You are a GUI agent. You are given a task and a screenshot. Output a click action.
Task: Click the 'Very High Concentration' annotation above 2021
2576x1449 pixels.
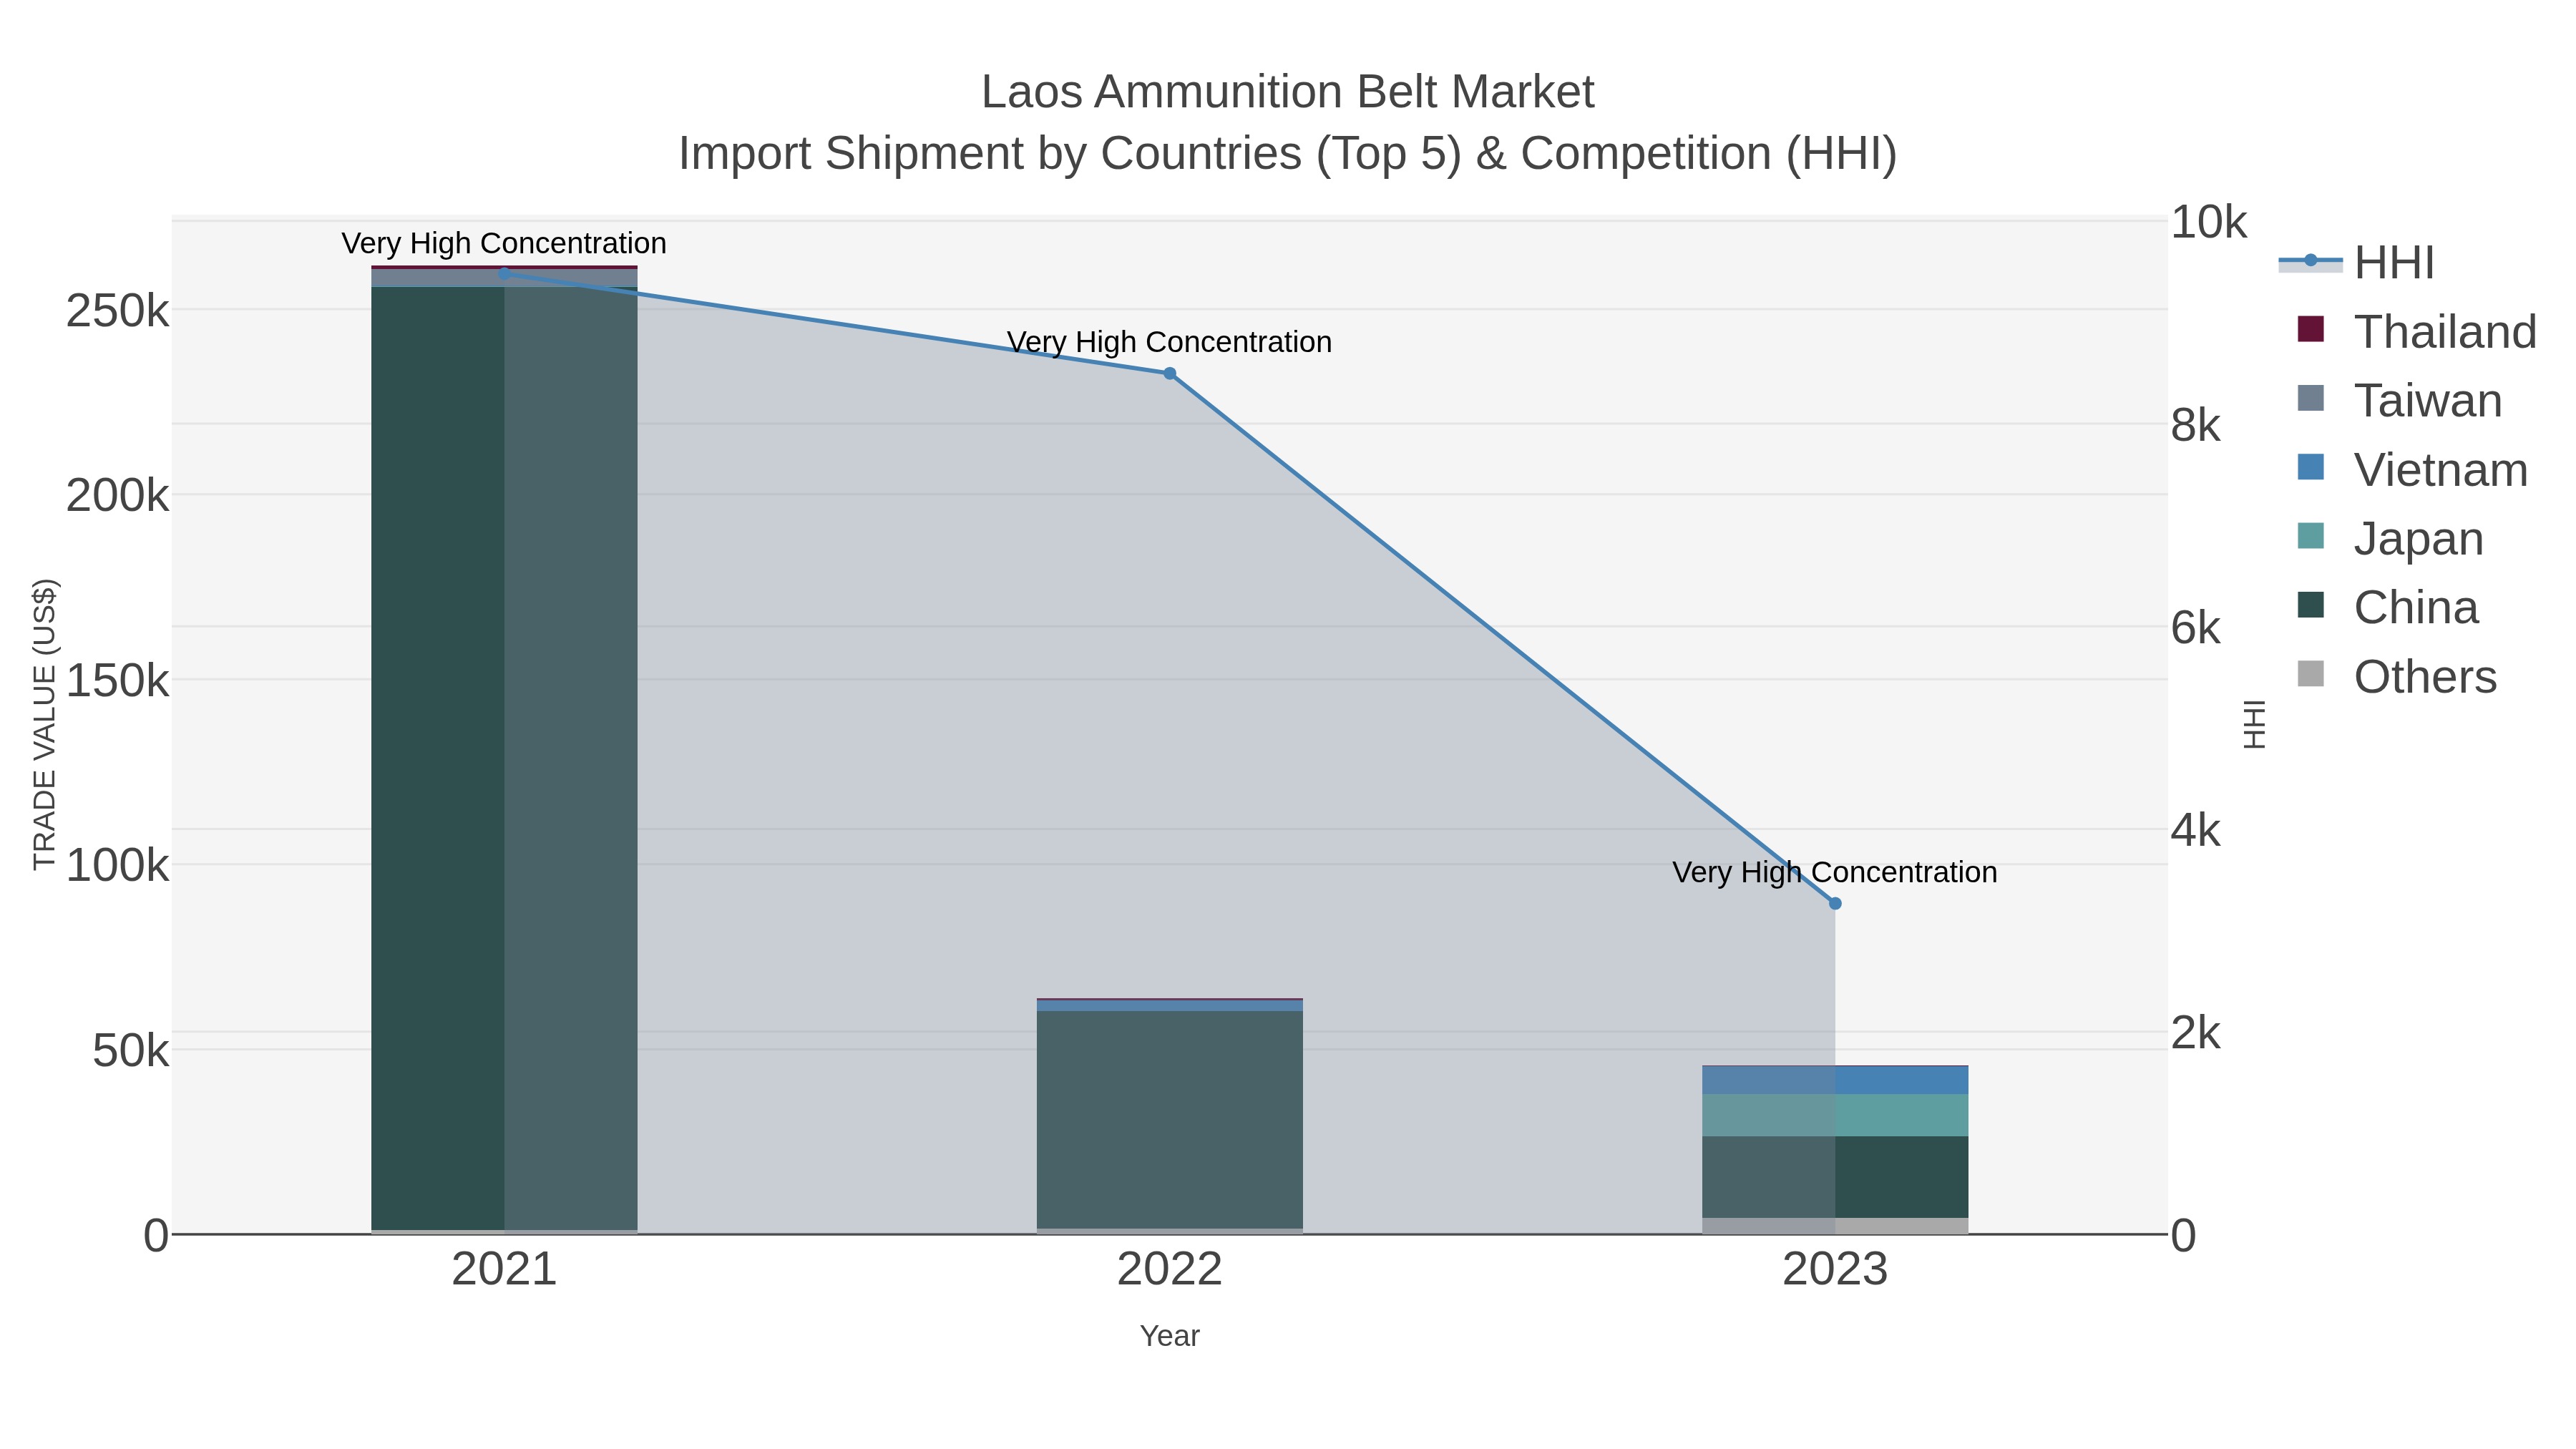[504, 243]
